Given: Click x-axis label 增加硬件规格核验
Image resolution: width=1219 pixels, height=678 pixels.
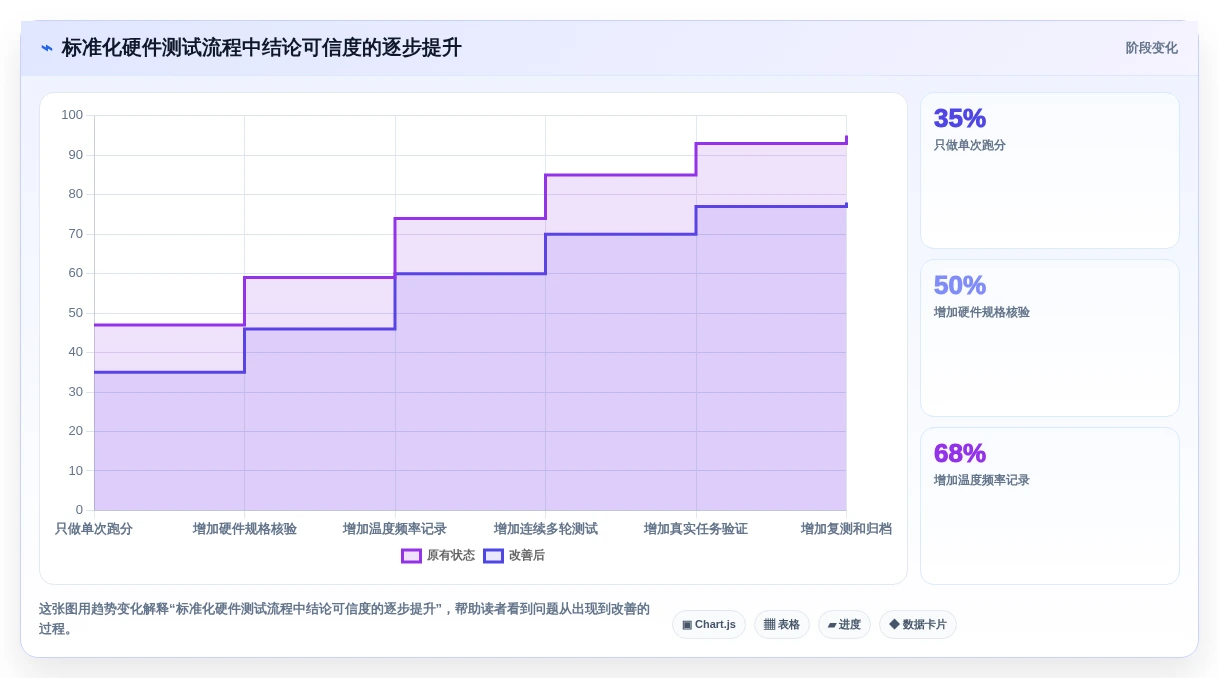Looking at the screenshot, I should tap(245, 529).
